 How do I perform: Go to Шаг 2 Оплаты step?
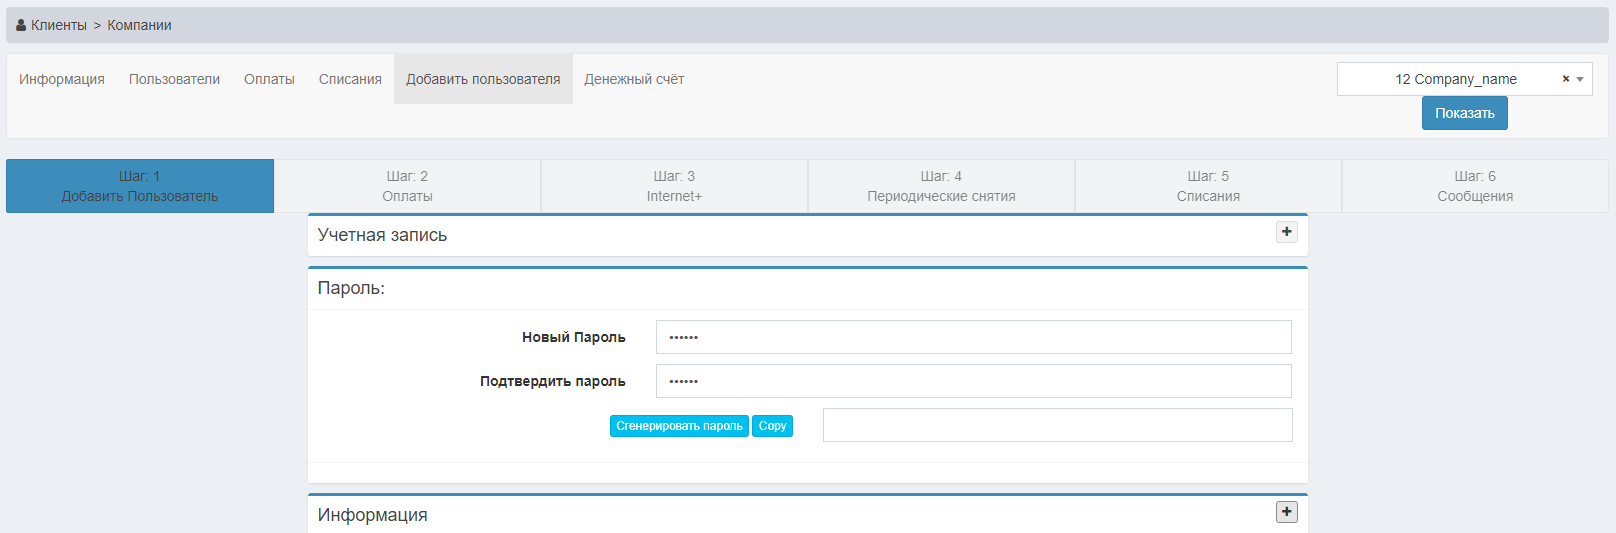(407, 186)
